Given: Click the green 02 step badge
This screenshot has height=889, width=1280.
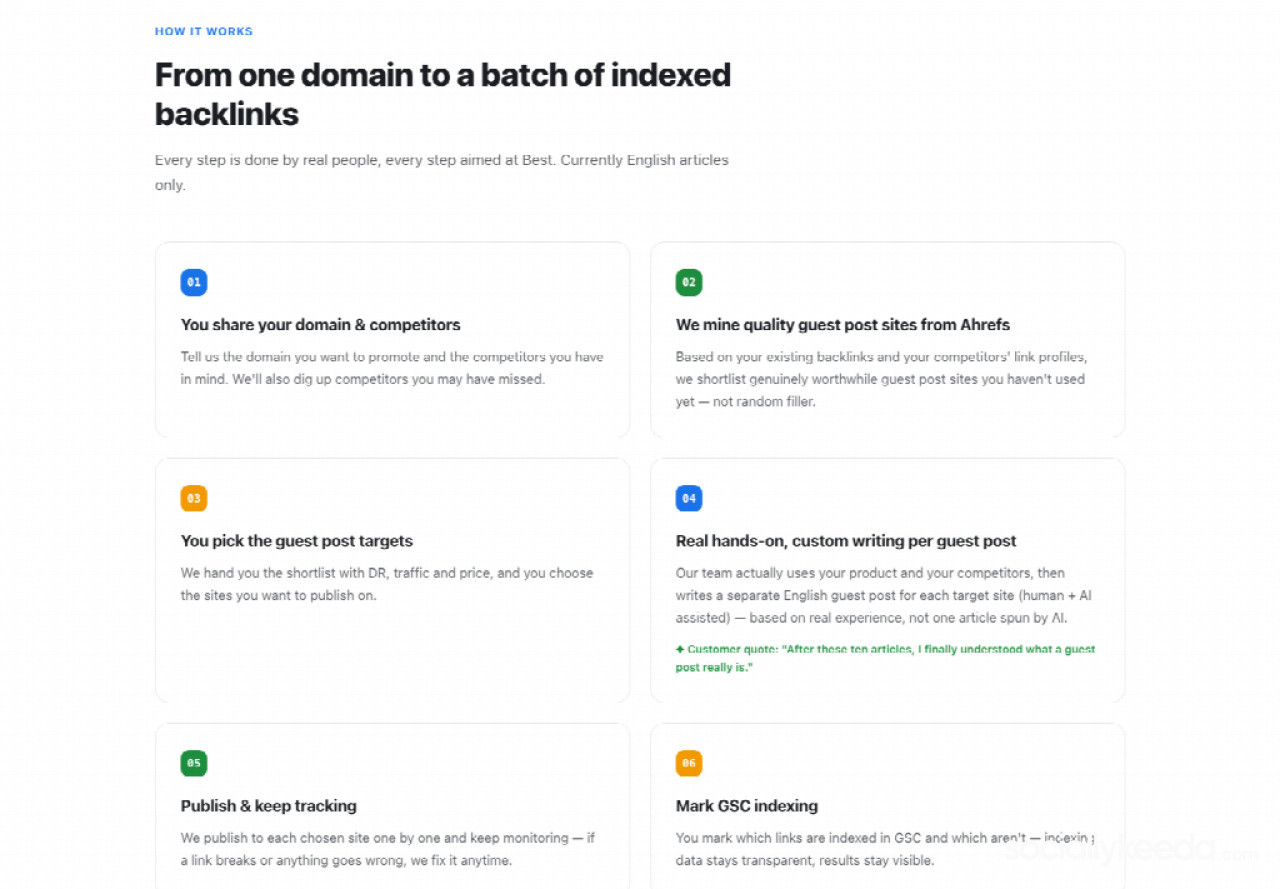Looking at the screenshot, I should point(689,283).
